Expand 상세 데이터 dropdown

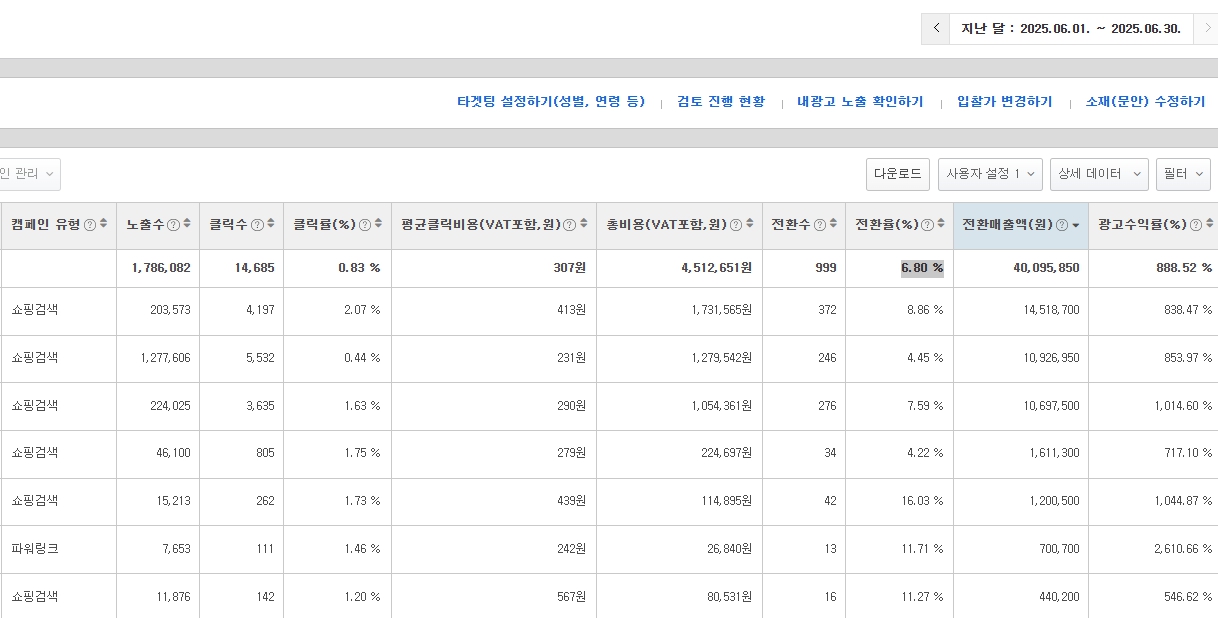1099,174
